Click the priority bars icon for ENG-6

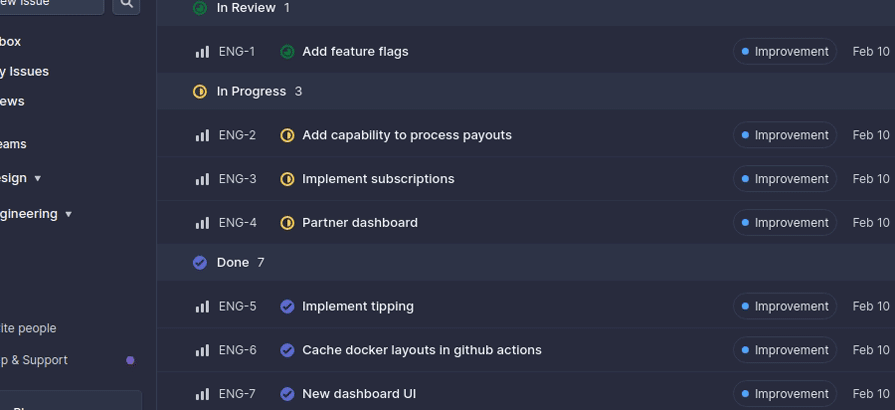click(x=202, y=350)
